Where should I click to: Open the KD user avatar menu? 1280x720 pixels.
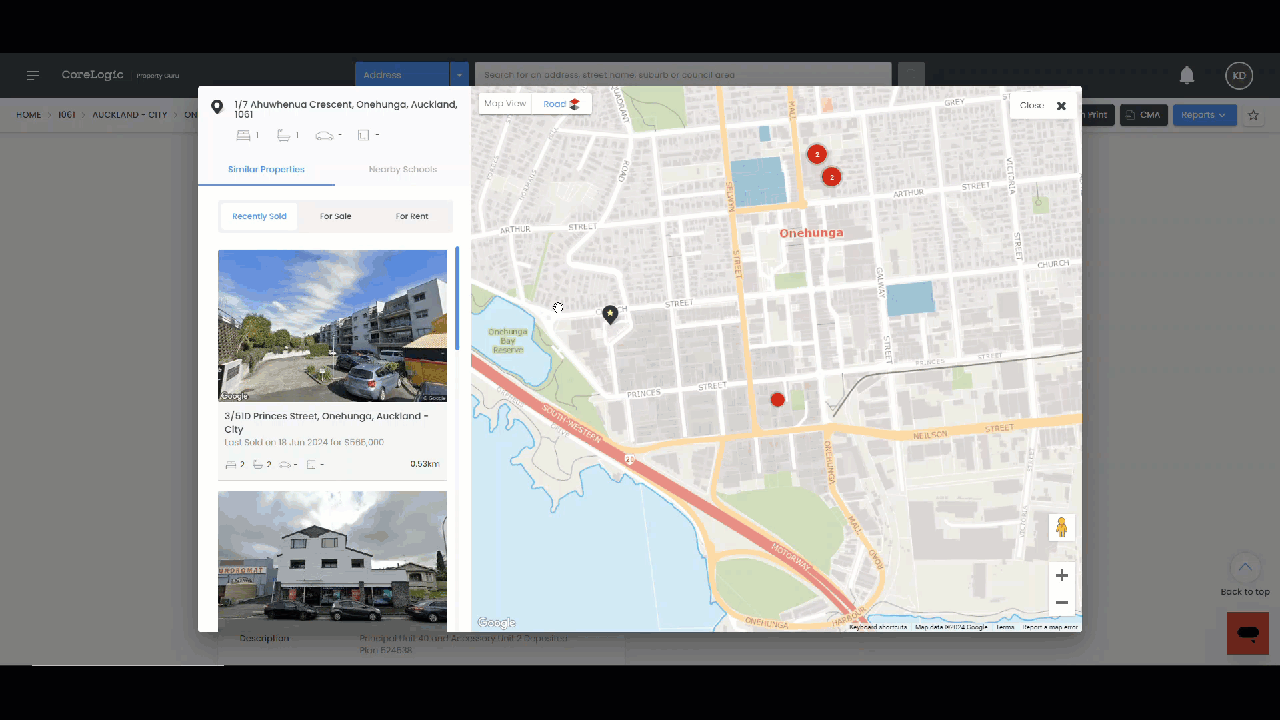pos(1239,75)
